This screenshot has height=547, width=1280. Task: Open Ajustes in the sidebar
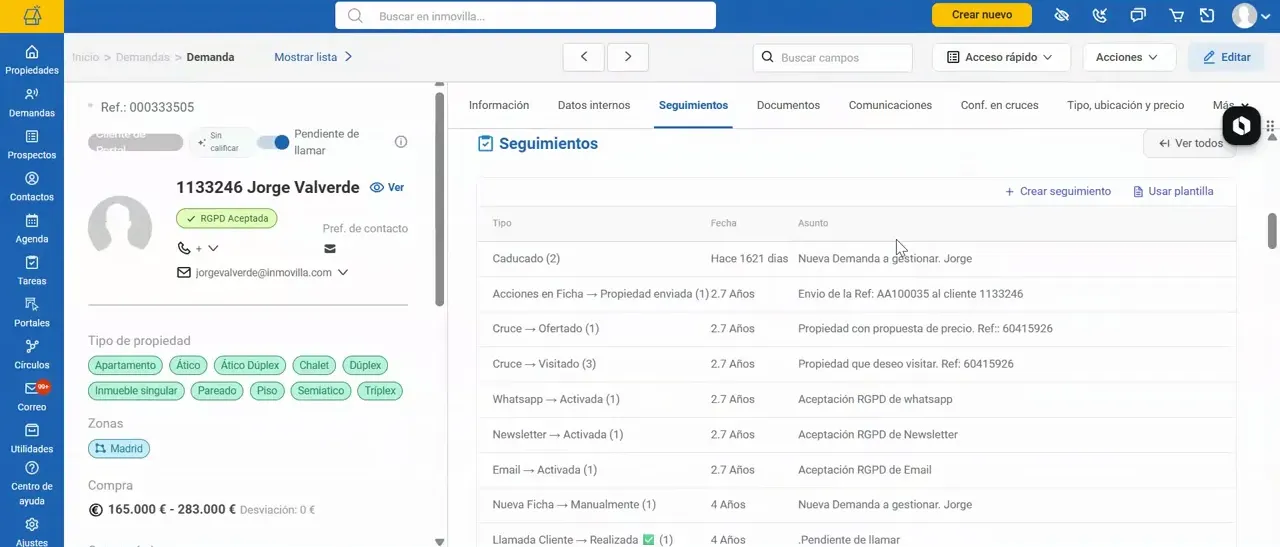coord(32,531)
